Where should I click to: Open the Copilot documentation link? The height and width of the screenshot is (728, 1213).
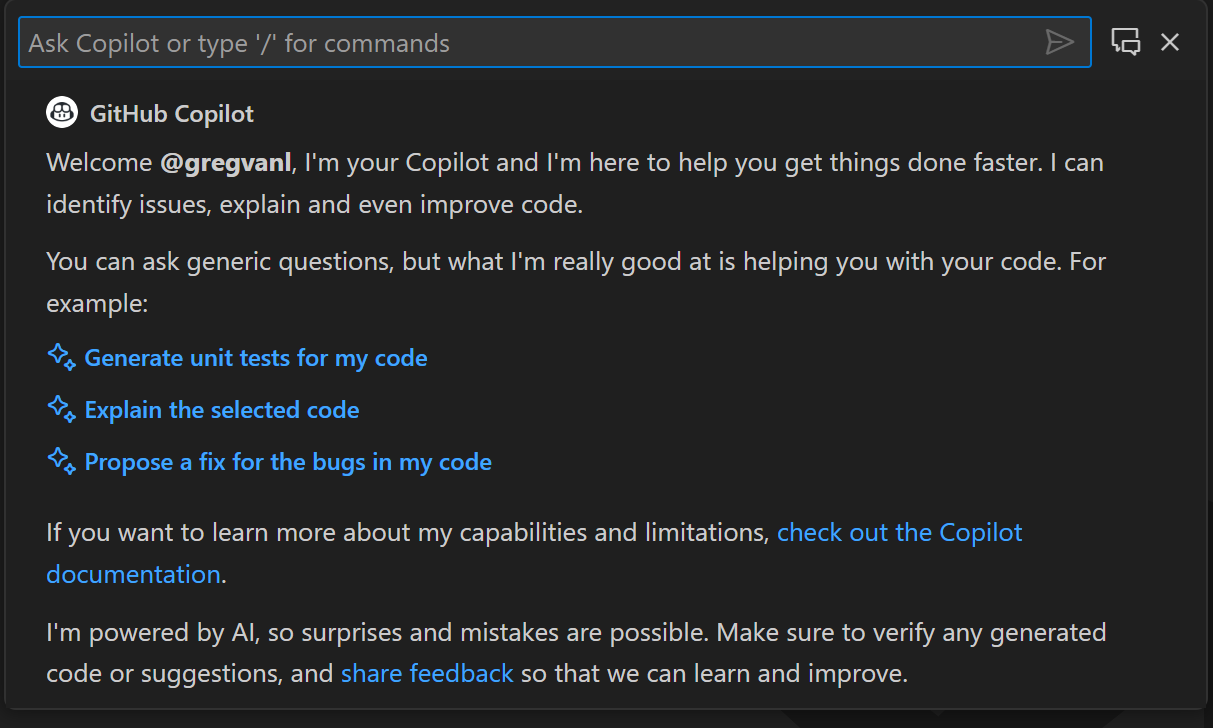click(898, 532)
